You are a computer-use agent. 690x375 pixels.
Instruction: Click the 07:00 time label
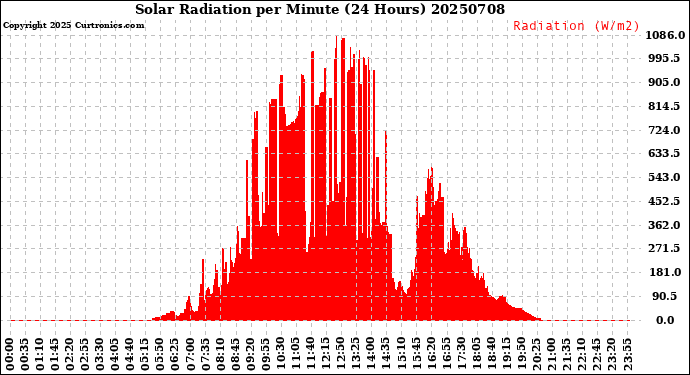pos(191,355)
